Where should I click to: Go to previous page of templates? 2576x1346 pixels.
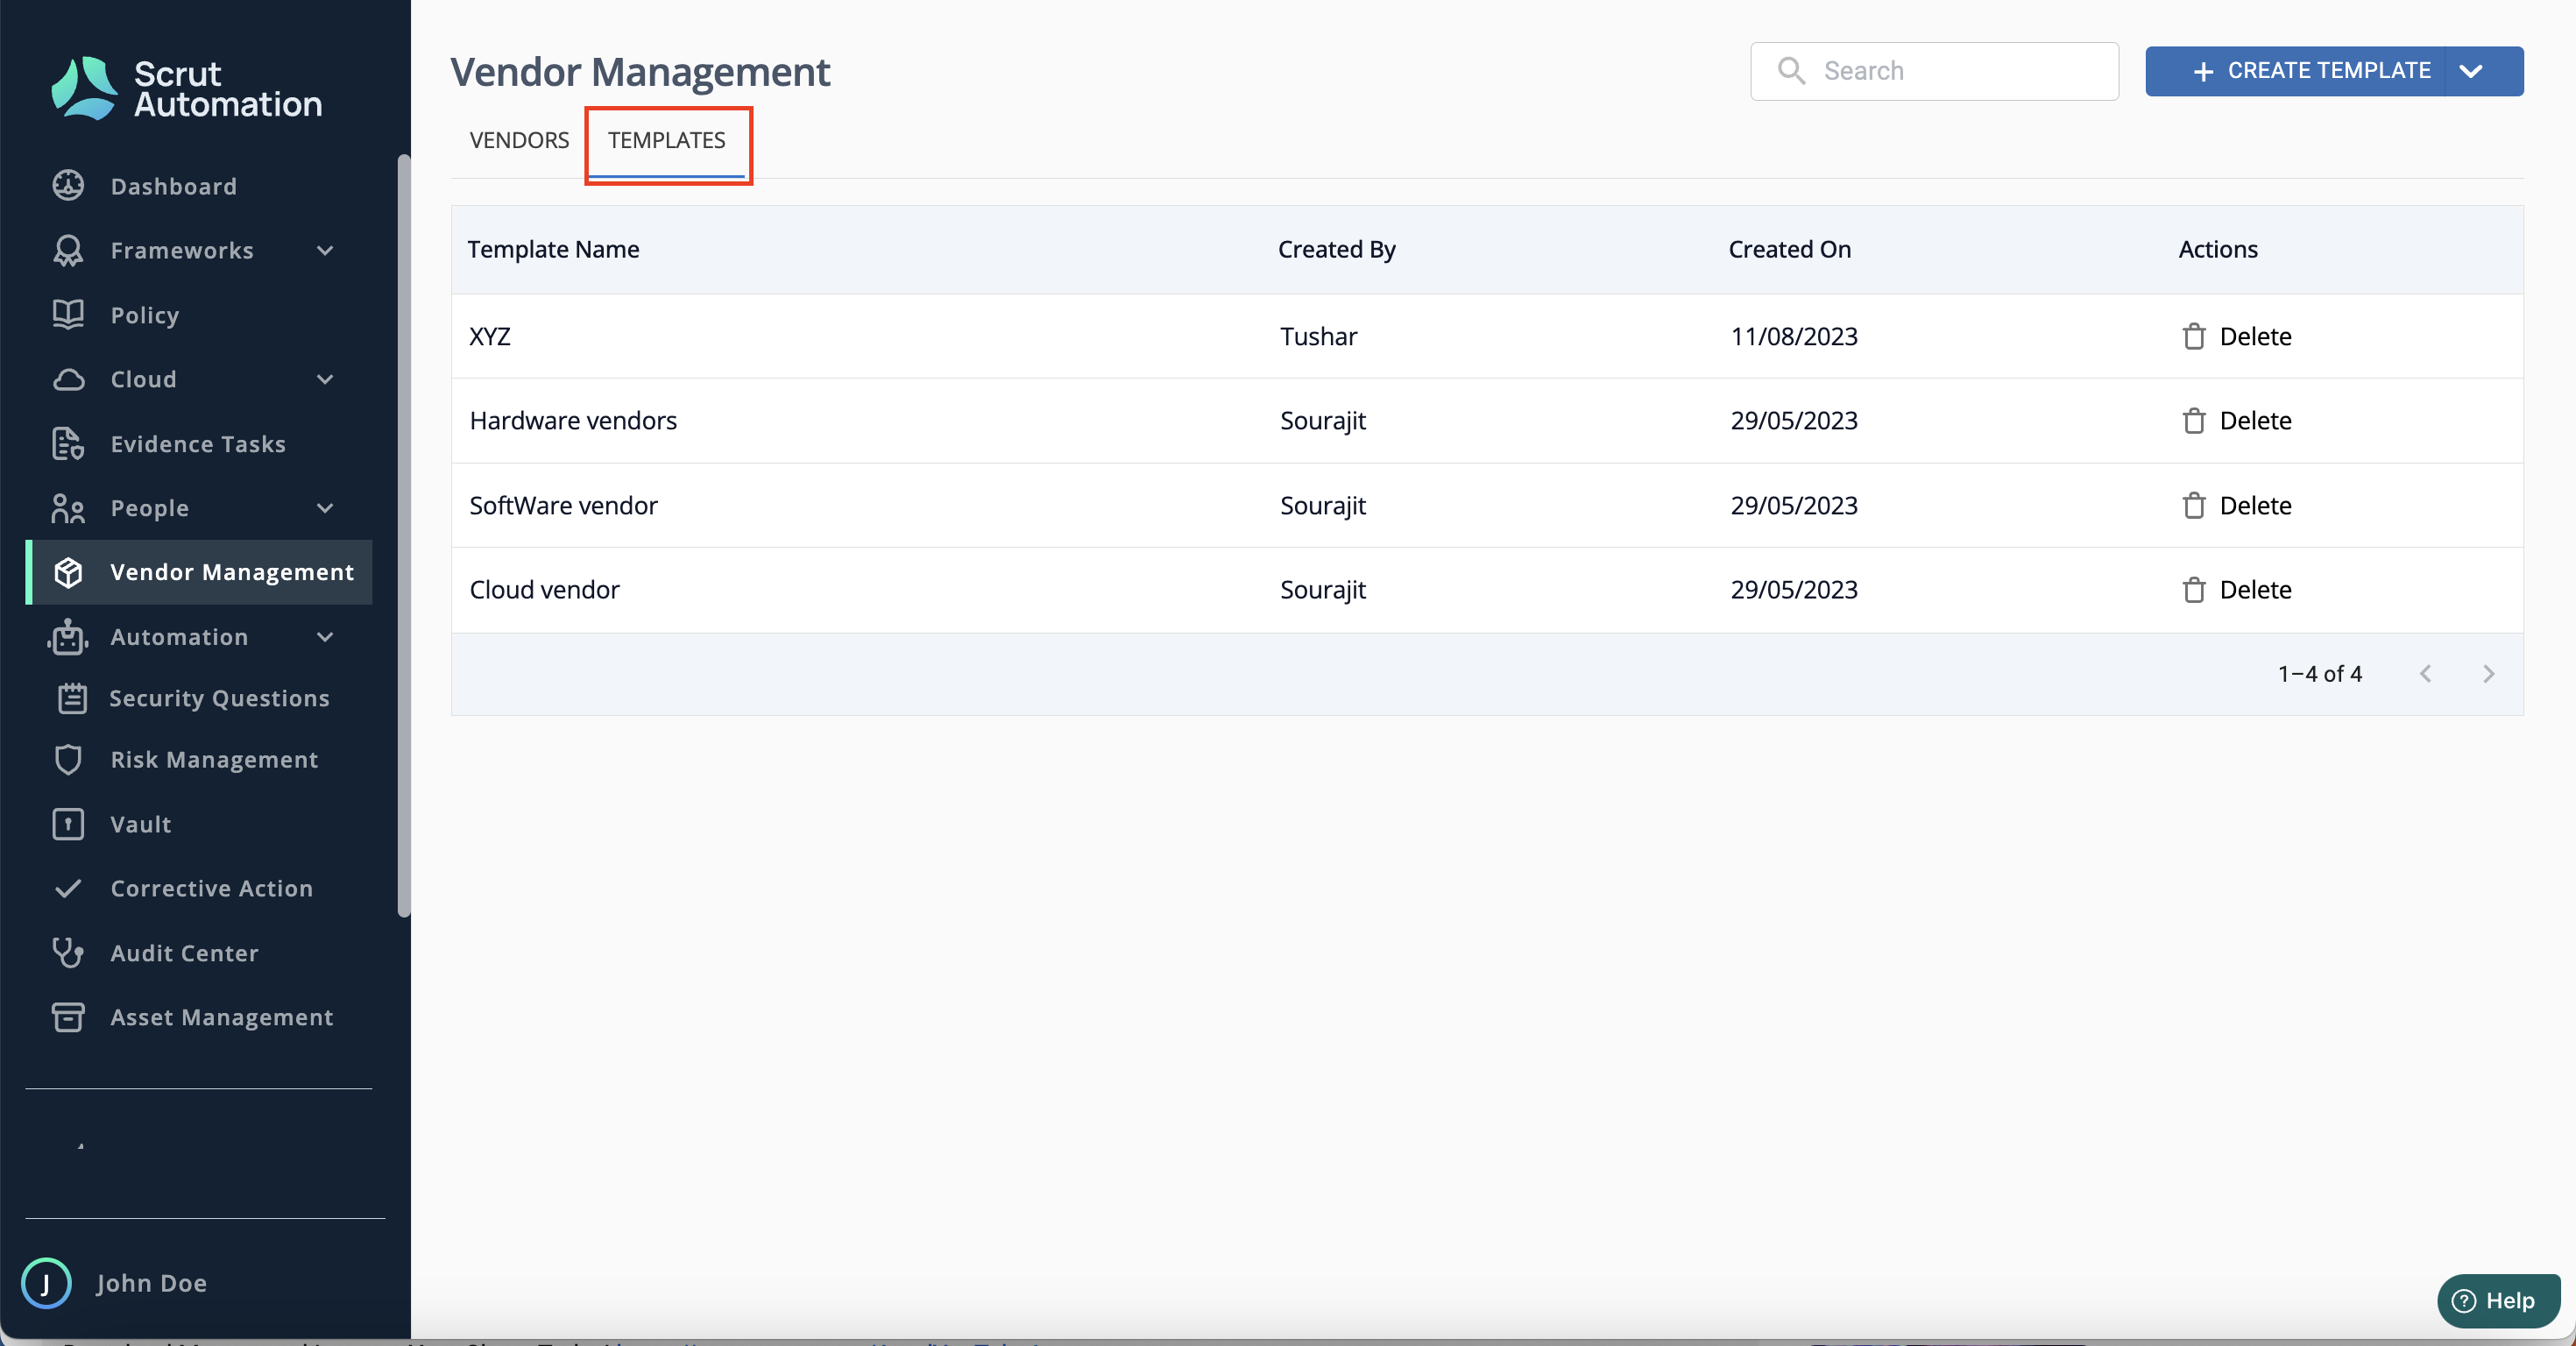(x=2425, y=674)
